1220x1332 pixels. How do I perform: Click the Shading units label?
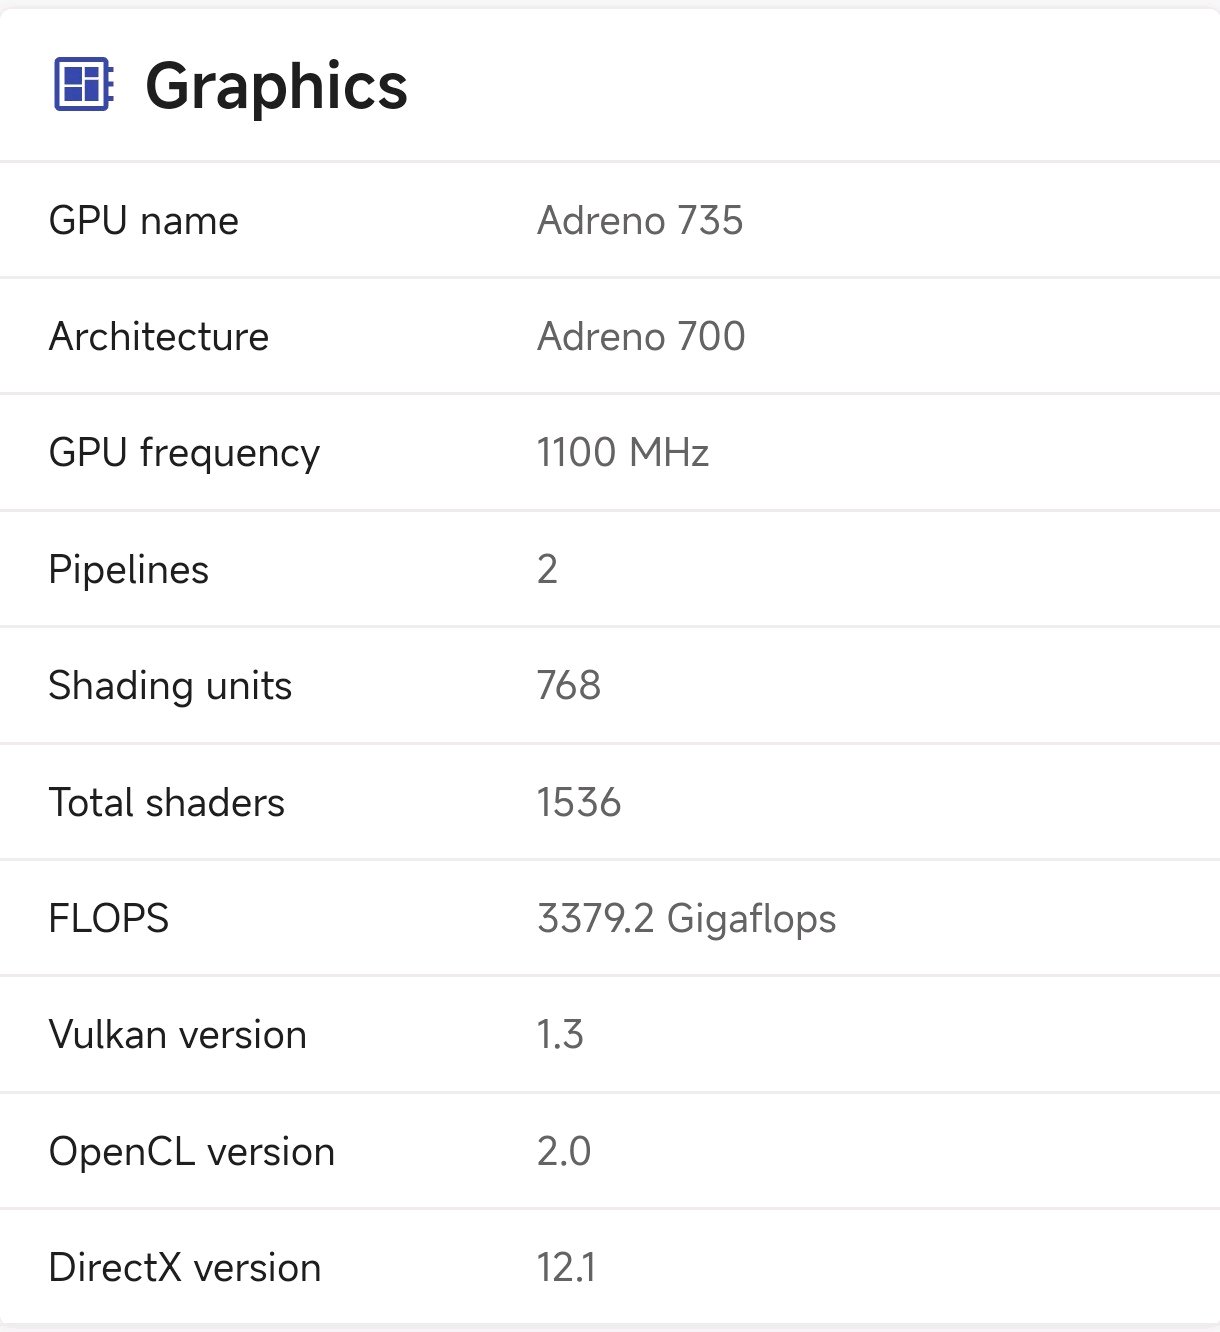[x=170, y=686]
